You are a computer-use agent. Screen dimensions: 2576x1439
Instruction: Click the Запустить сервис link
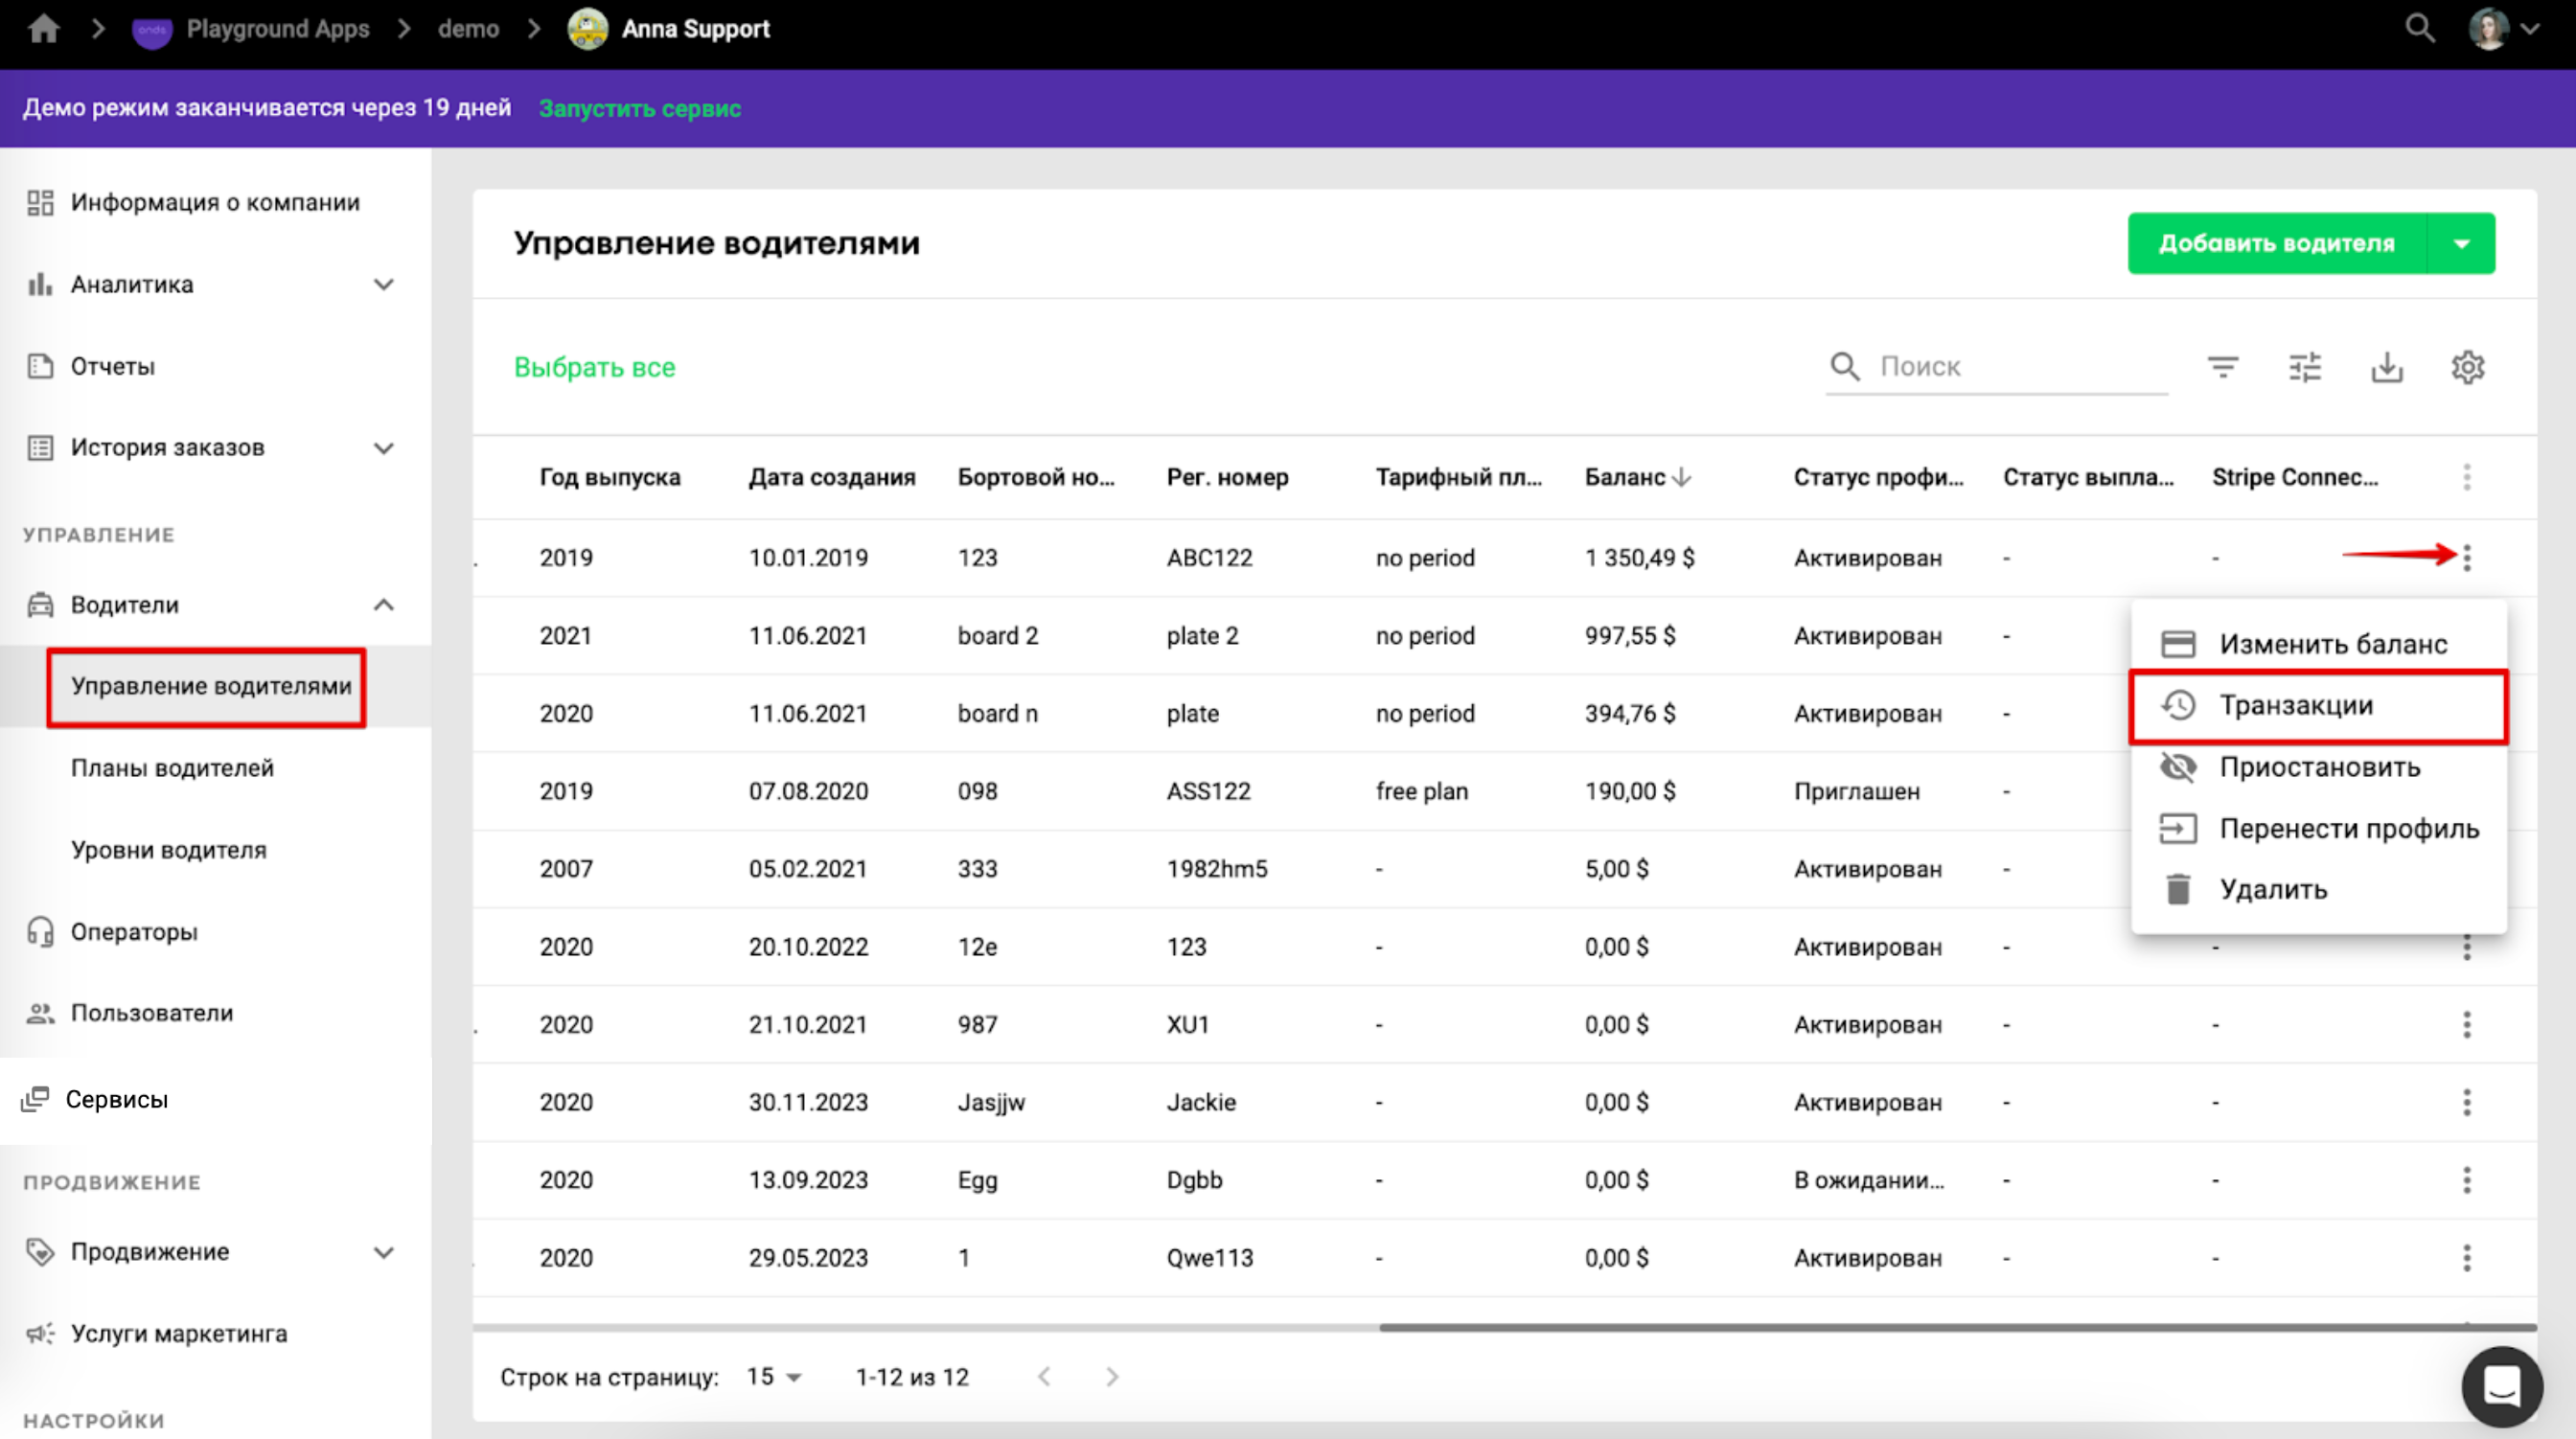click(639, 108)
